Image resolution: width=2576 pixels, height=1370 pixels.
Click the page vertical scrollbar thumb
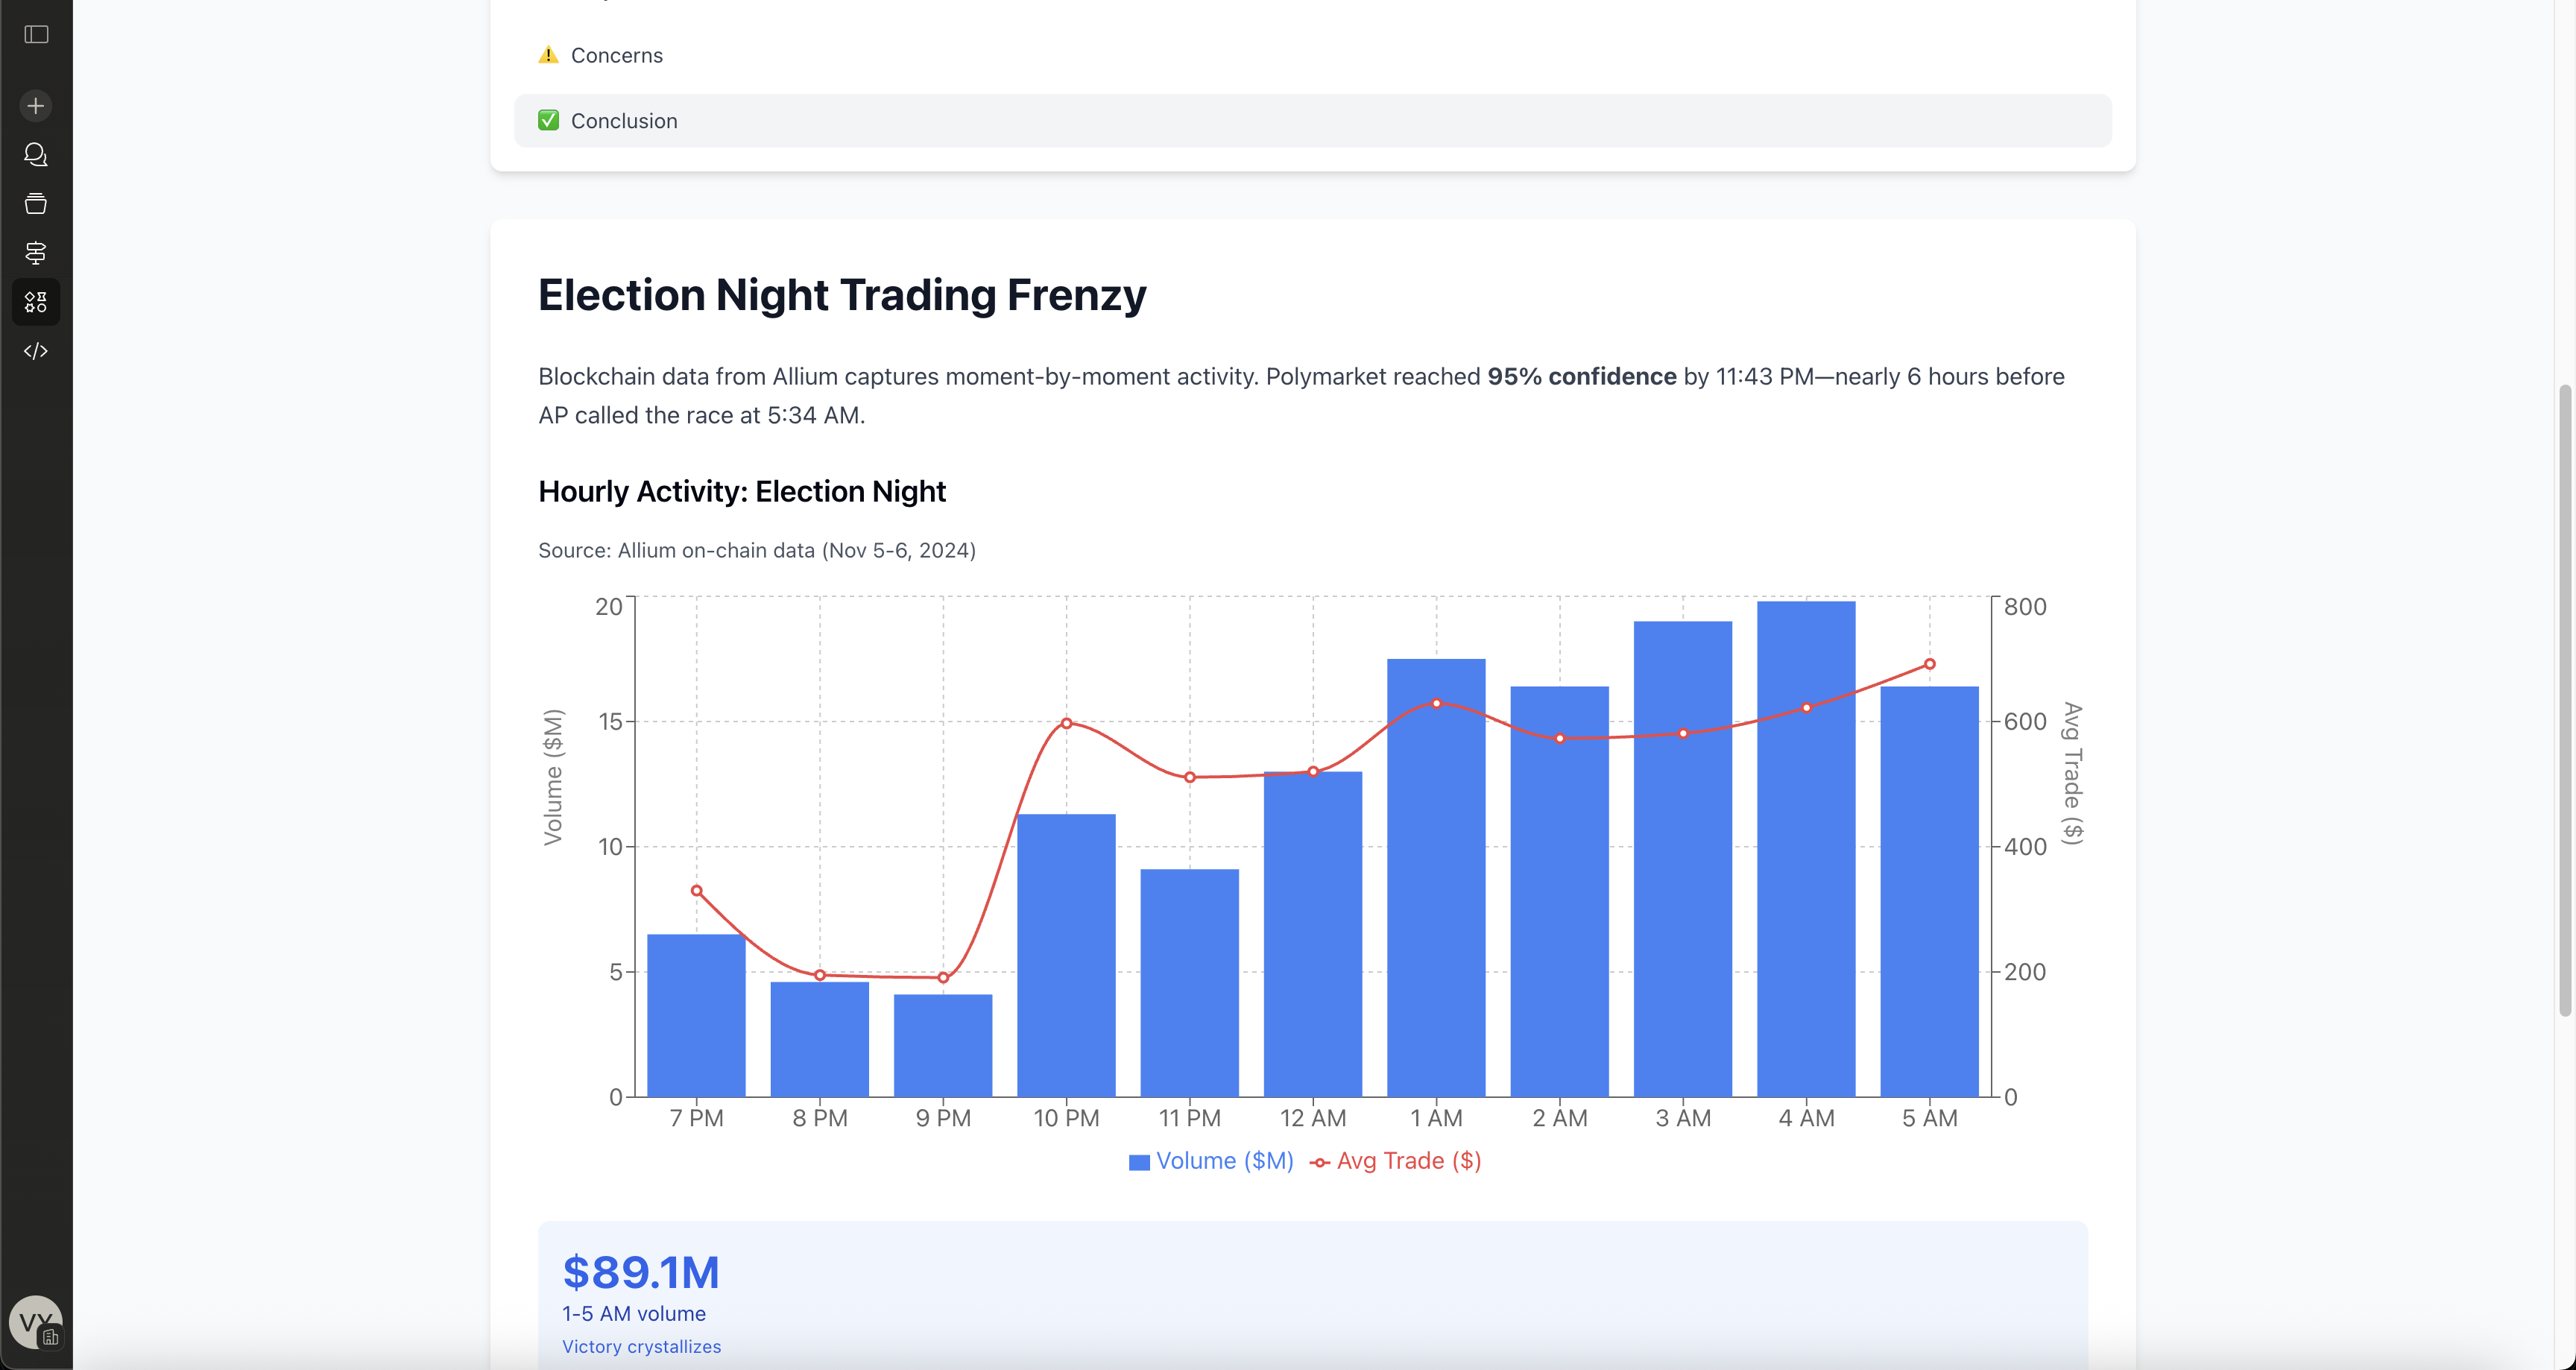point(2564,700)
